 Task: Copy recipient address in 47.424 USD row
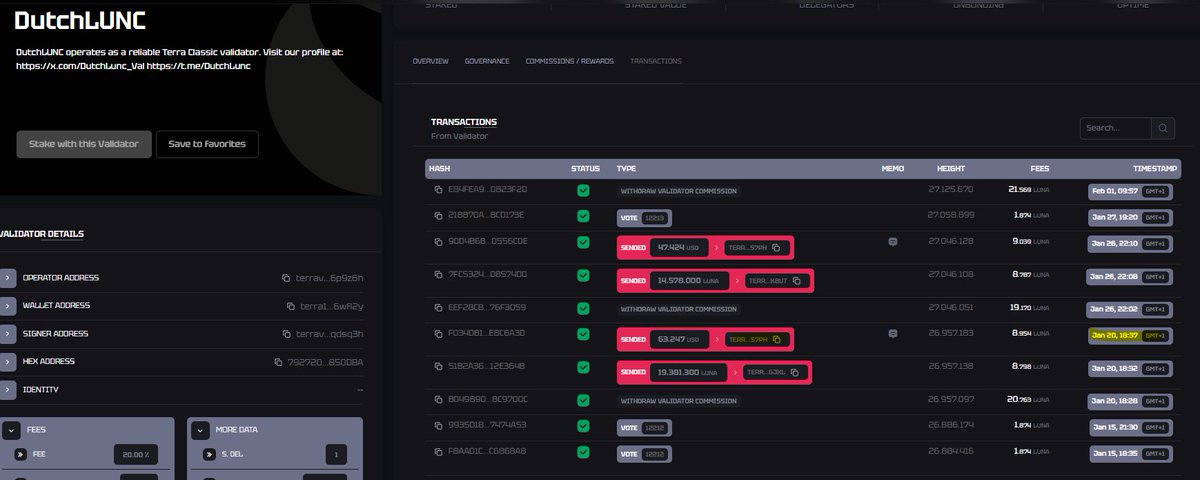(775, 247)
